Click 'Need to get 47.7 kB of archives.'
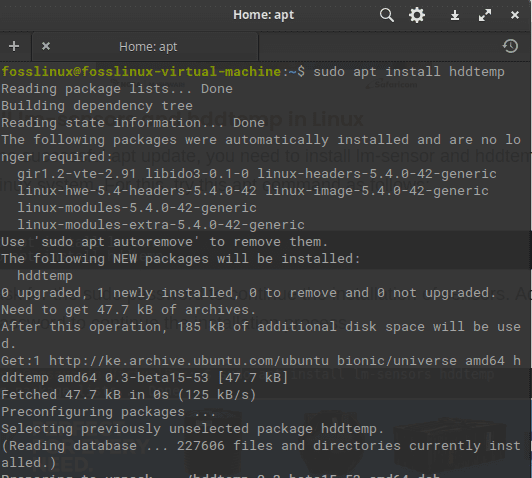532x478 pixels. click(x=129, y=310)
